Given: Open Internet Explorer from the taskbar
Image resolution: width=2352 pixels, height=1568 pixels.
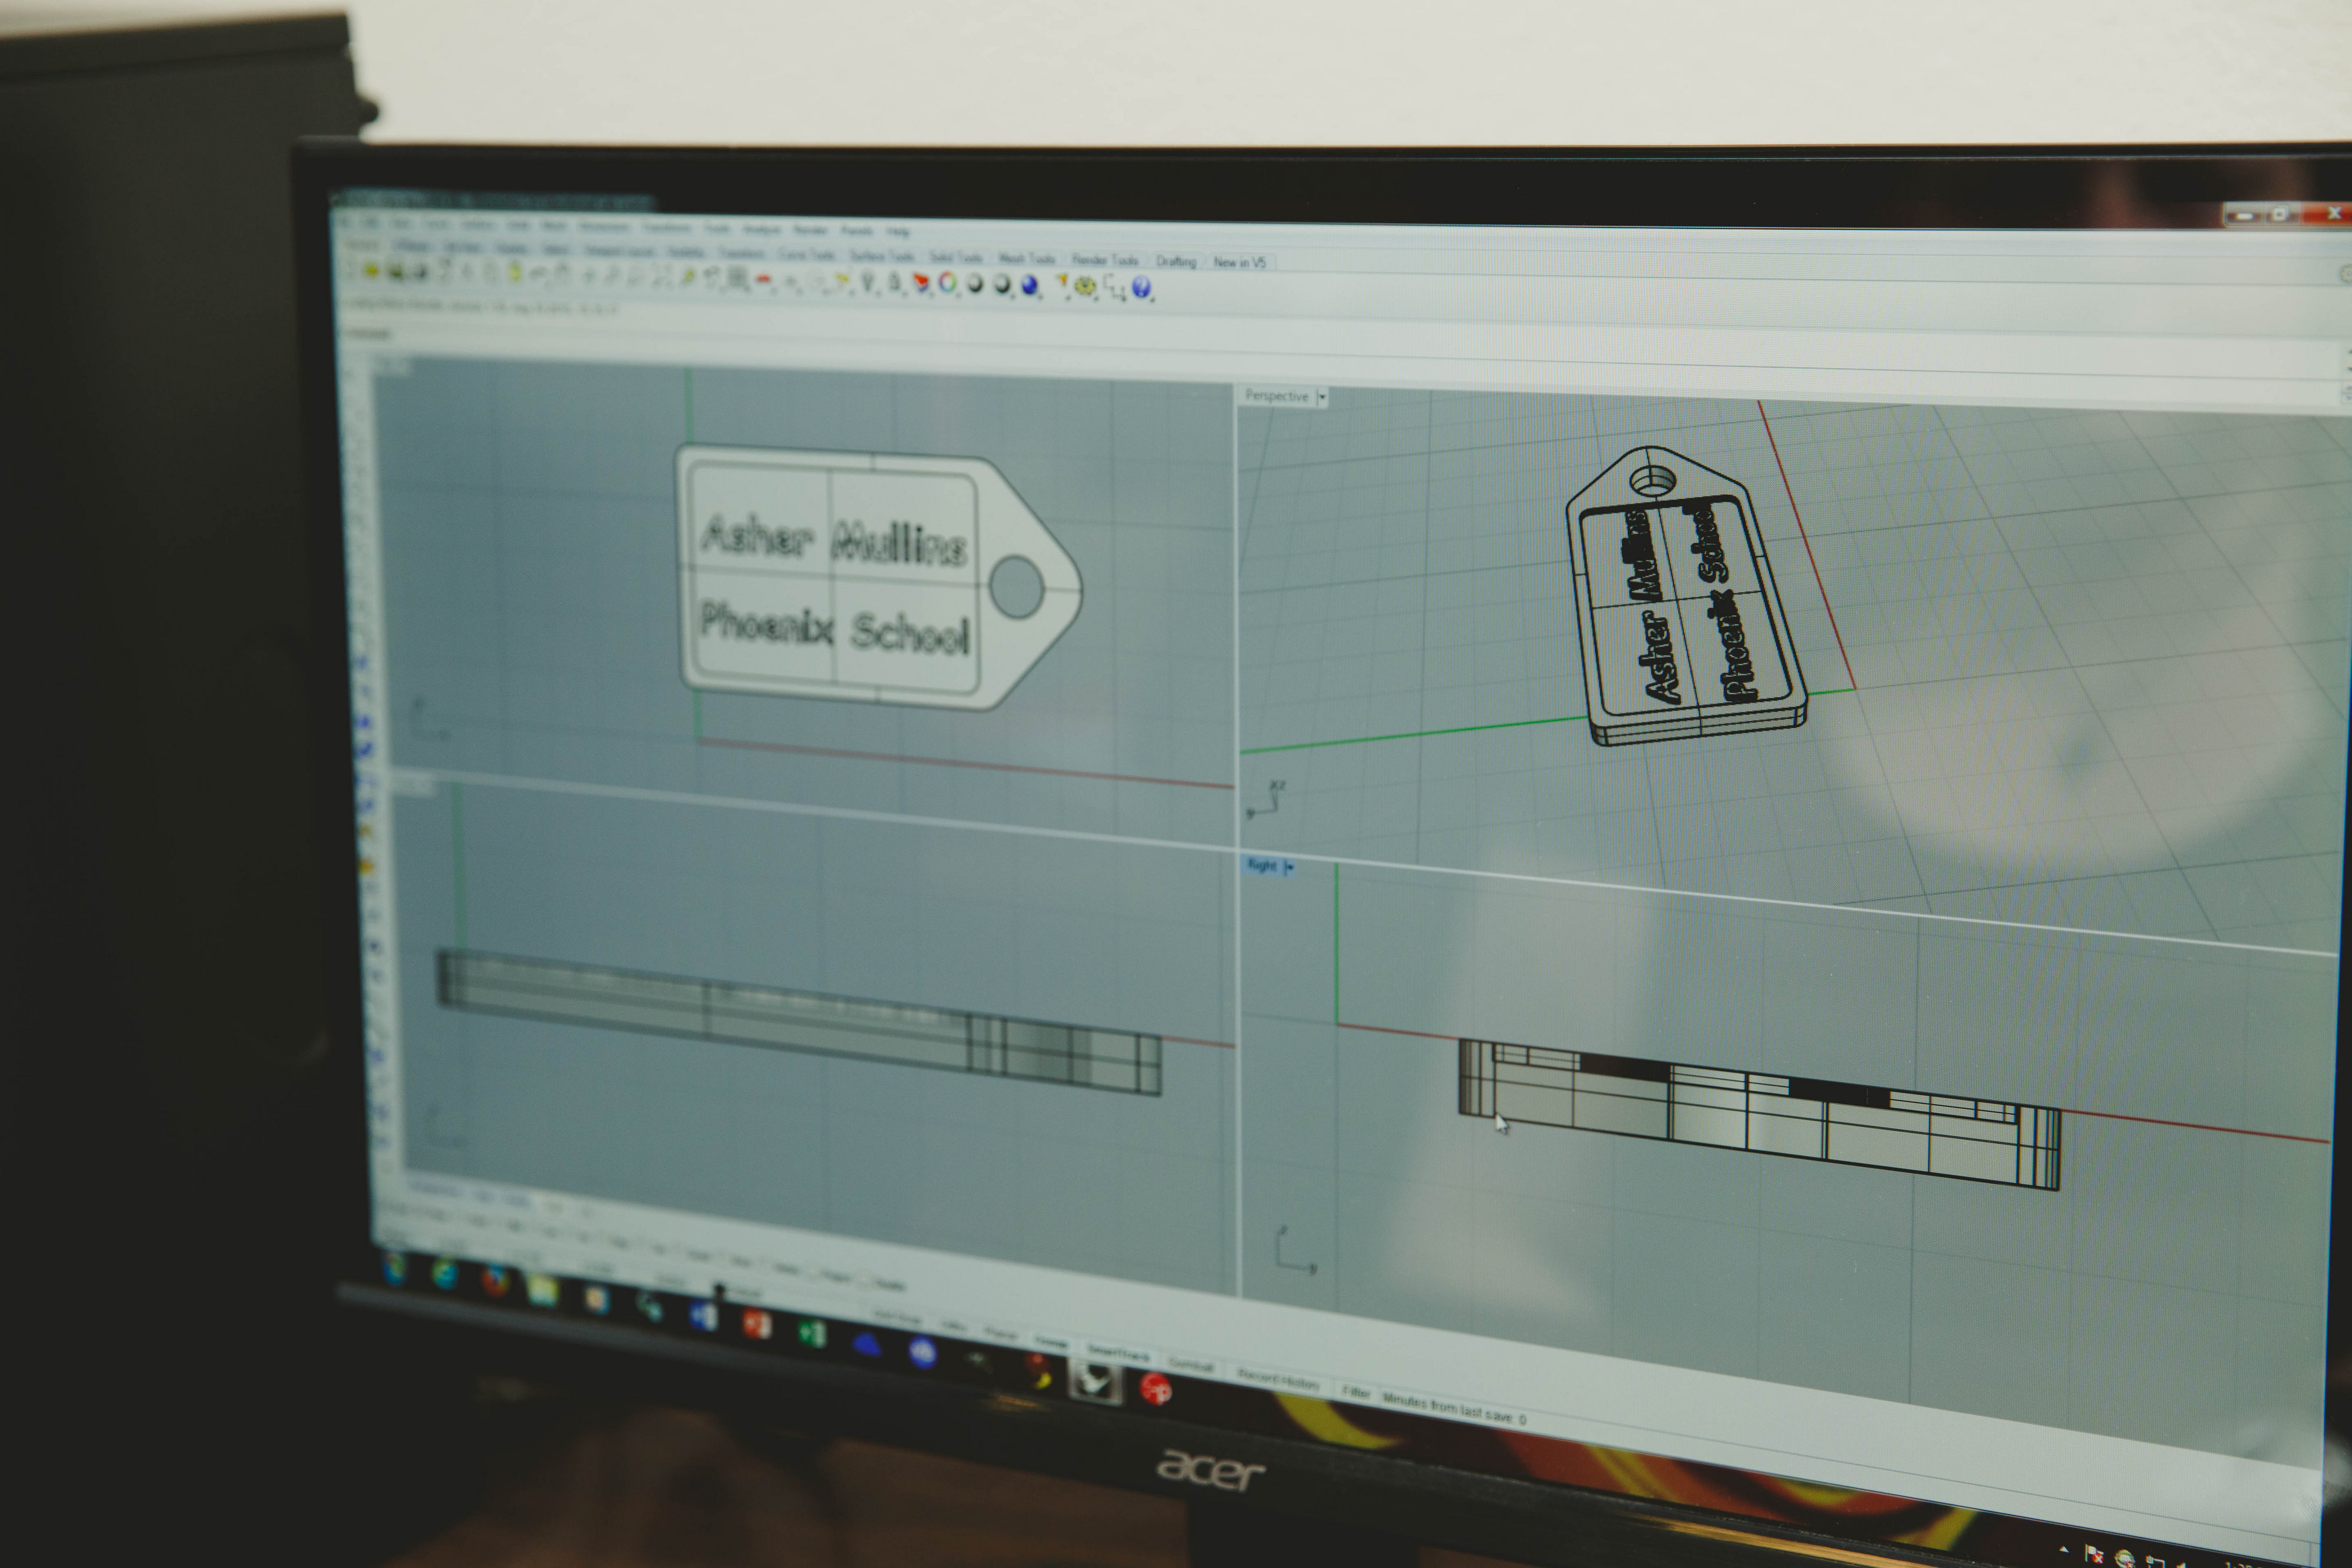Looking at the screenshot, I should click(x=445, y=1273).
